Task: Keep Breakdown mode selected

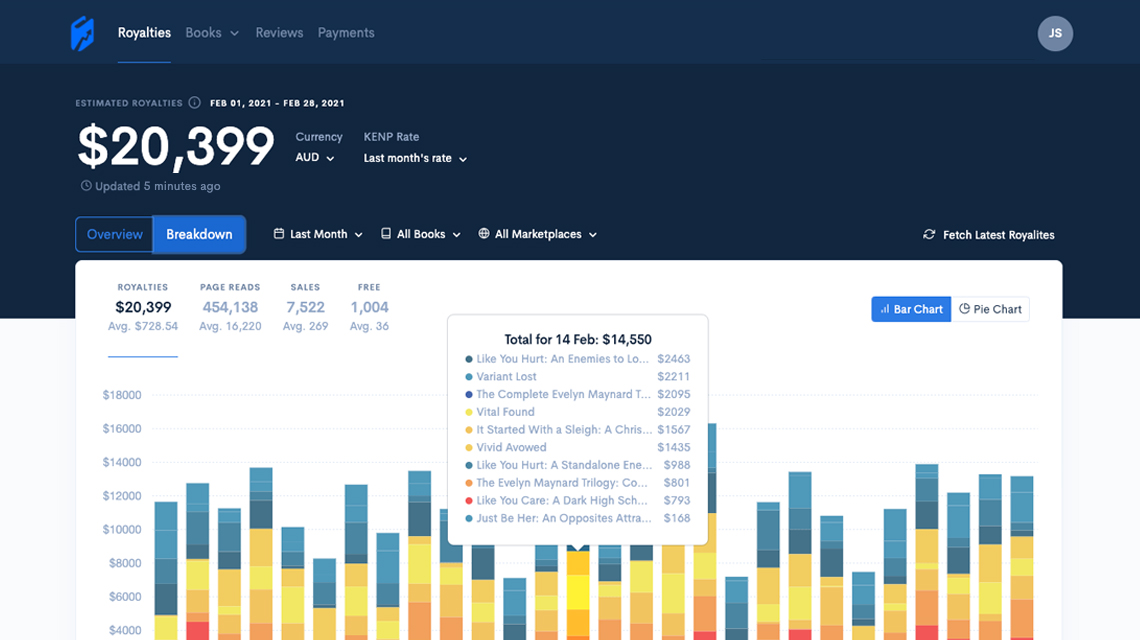Action: pos(199,234)
